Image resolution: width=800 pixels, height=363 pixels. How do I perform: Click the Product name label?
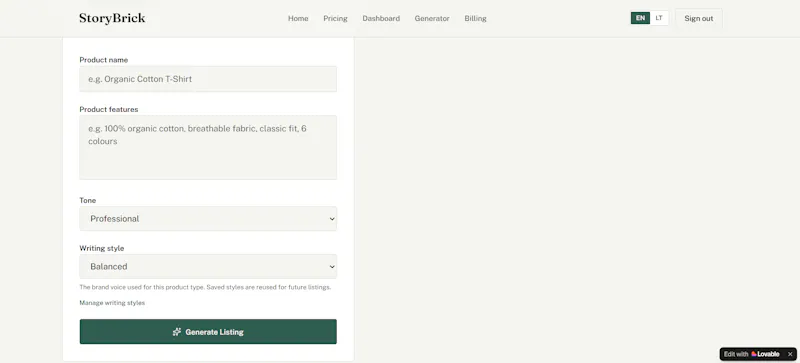tap(104, 60)
